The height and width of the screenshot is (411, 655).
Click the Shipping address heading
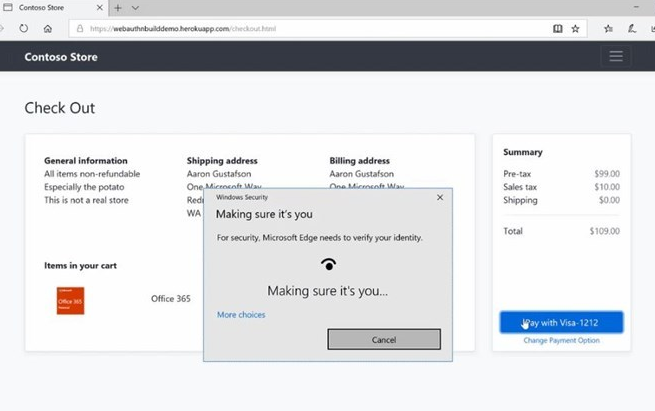(222, 161)
